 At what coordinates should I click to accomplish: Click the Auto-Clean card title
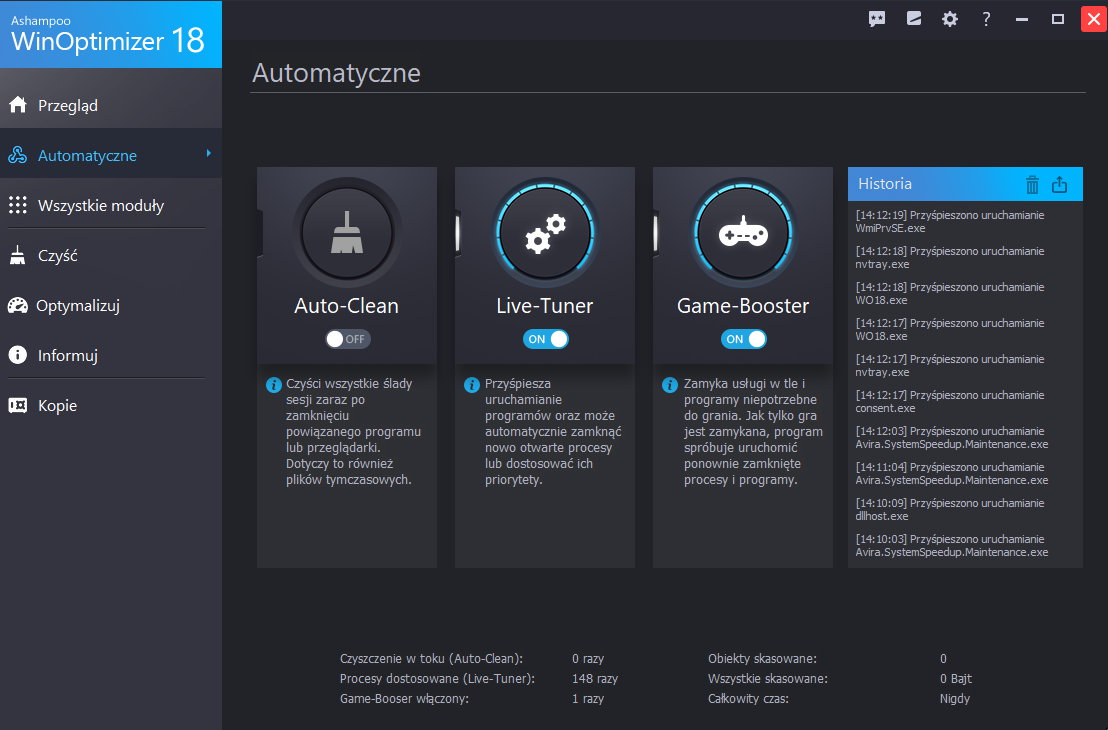[346, 305]
